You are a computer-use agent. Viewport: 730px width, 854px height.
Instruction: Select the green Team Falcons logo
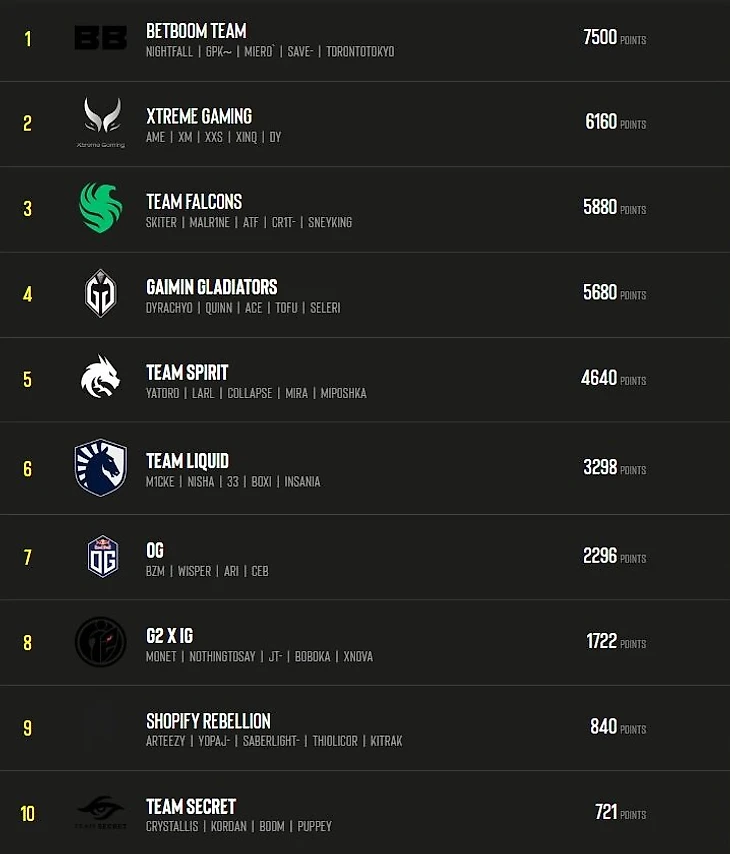[101, 208]
